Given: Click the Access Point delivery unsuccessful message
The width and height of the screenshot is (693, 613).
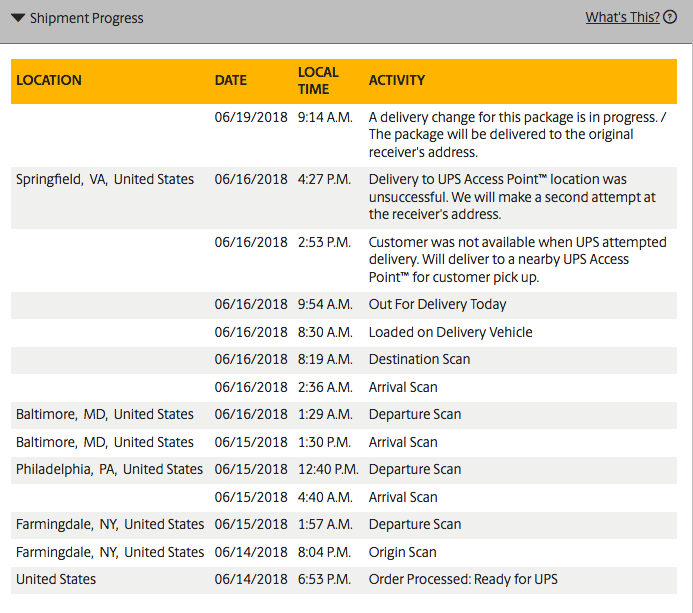Looking at the screenshot, I should coord(510,196).
